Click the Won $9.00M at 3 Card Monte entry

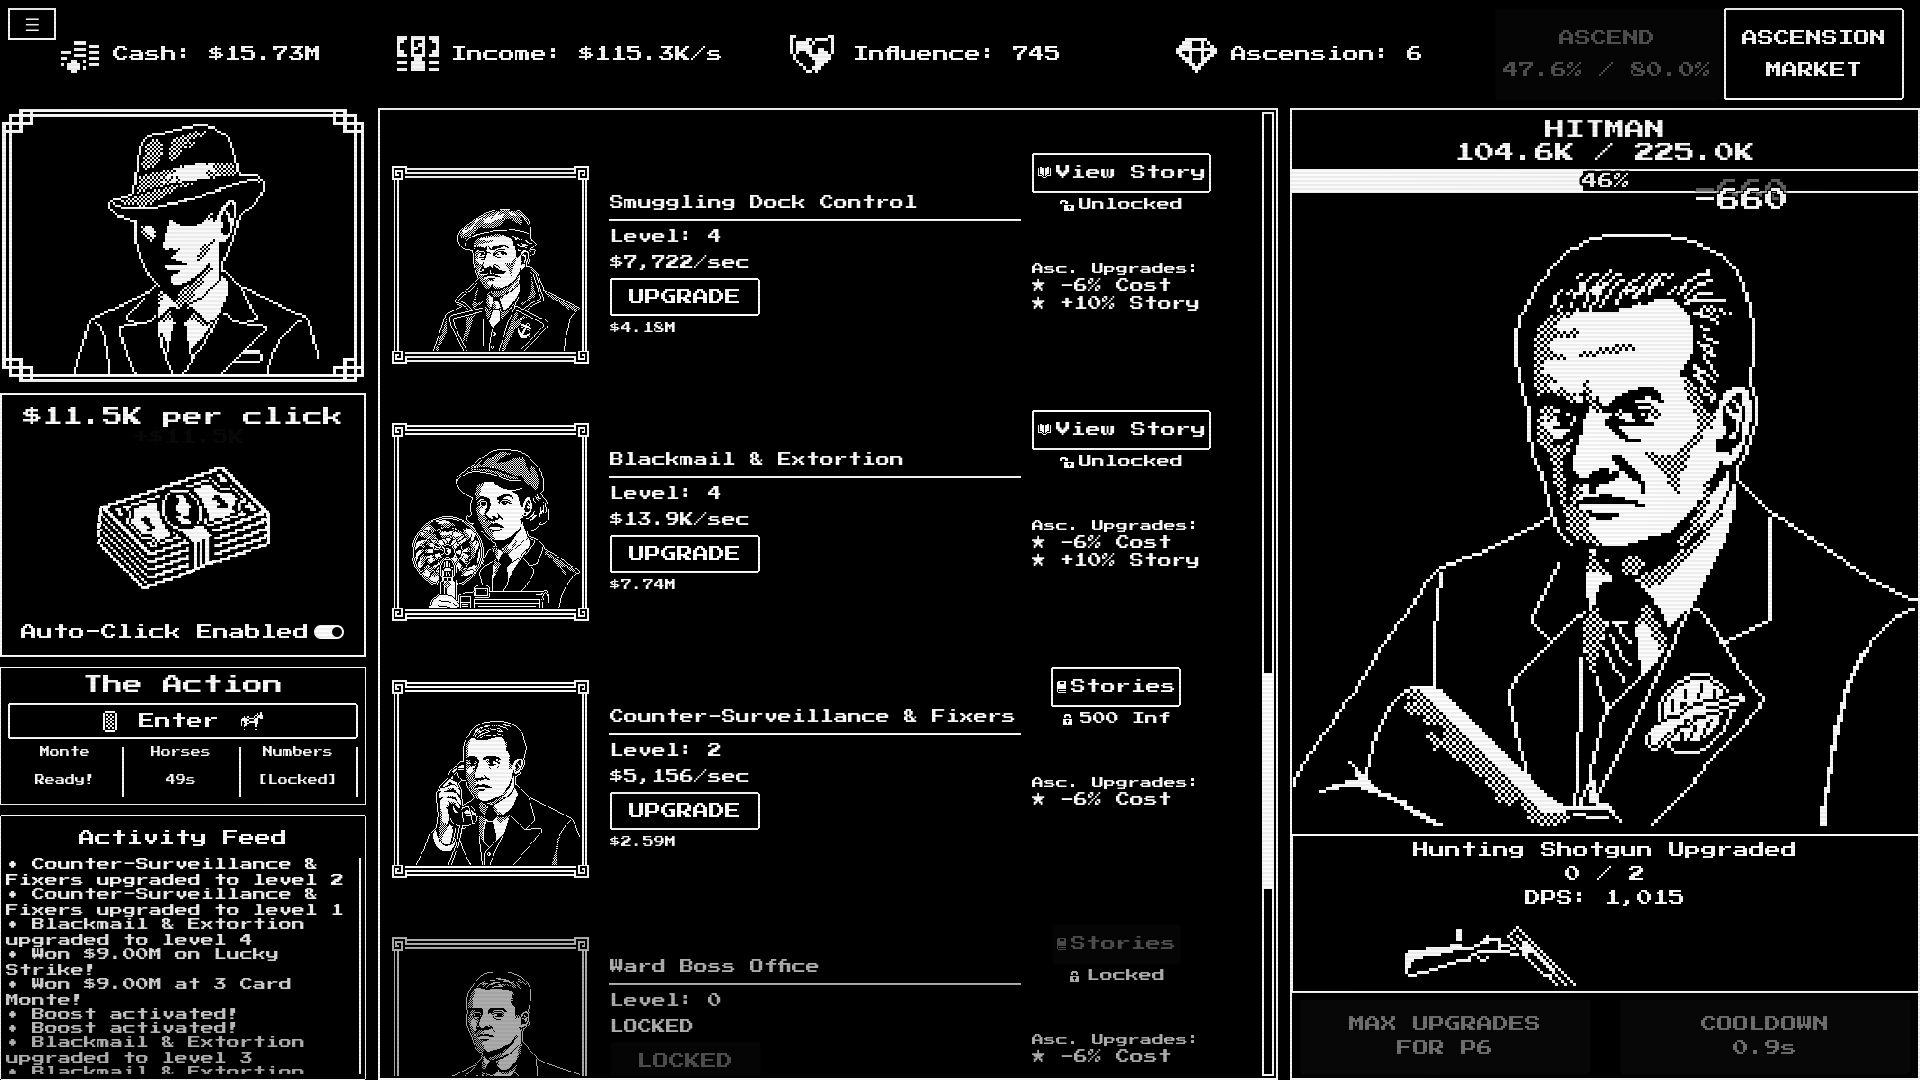pyautogui.click(x=148, y=992)
